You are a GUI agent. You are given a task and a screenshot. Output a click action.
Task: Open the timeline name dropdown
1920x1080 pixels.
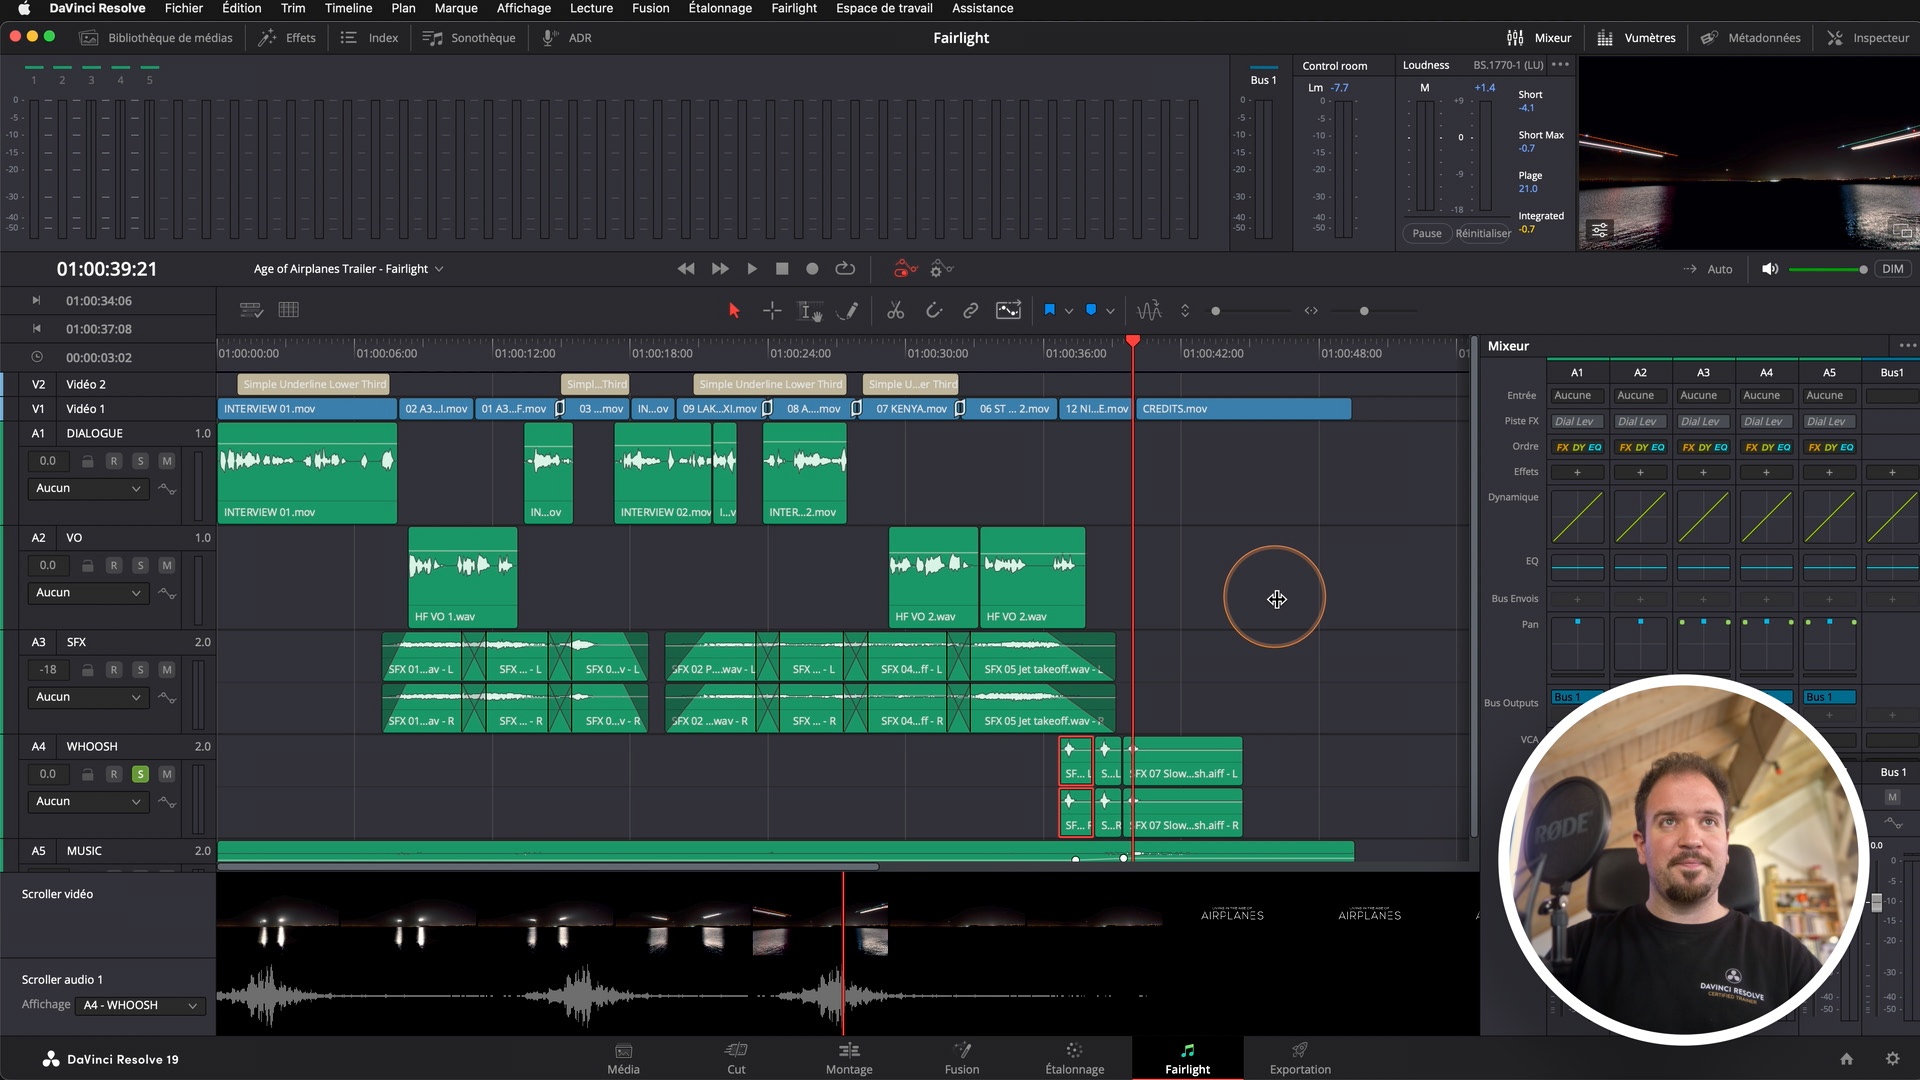439,269
